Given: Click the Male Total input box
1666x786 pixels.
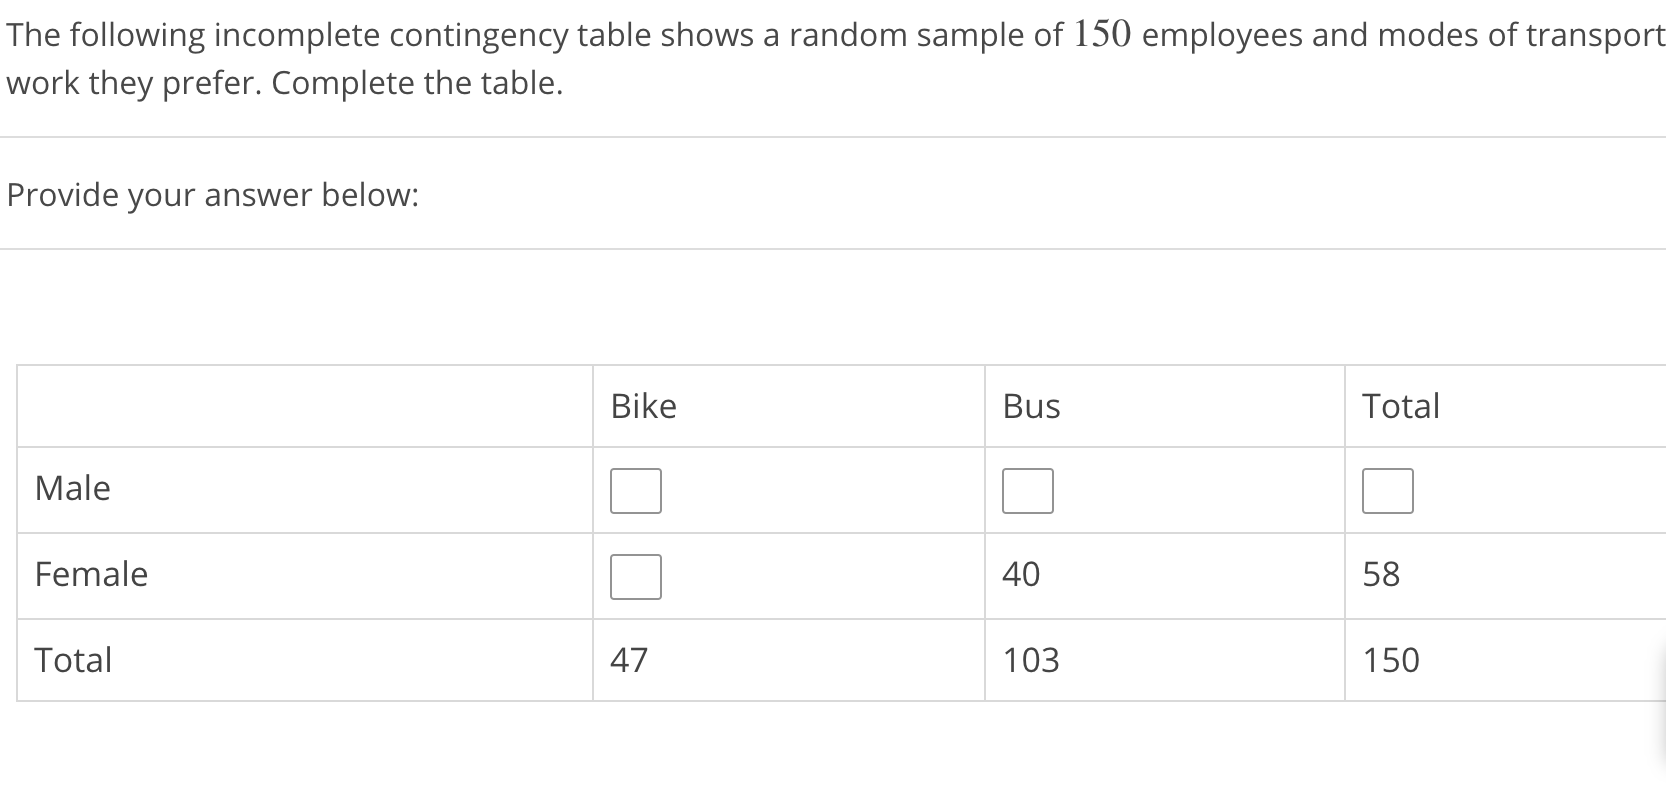Looking at the screenshot, I should 1389,490.
